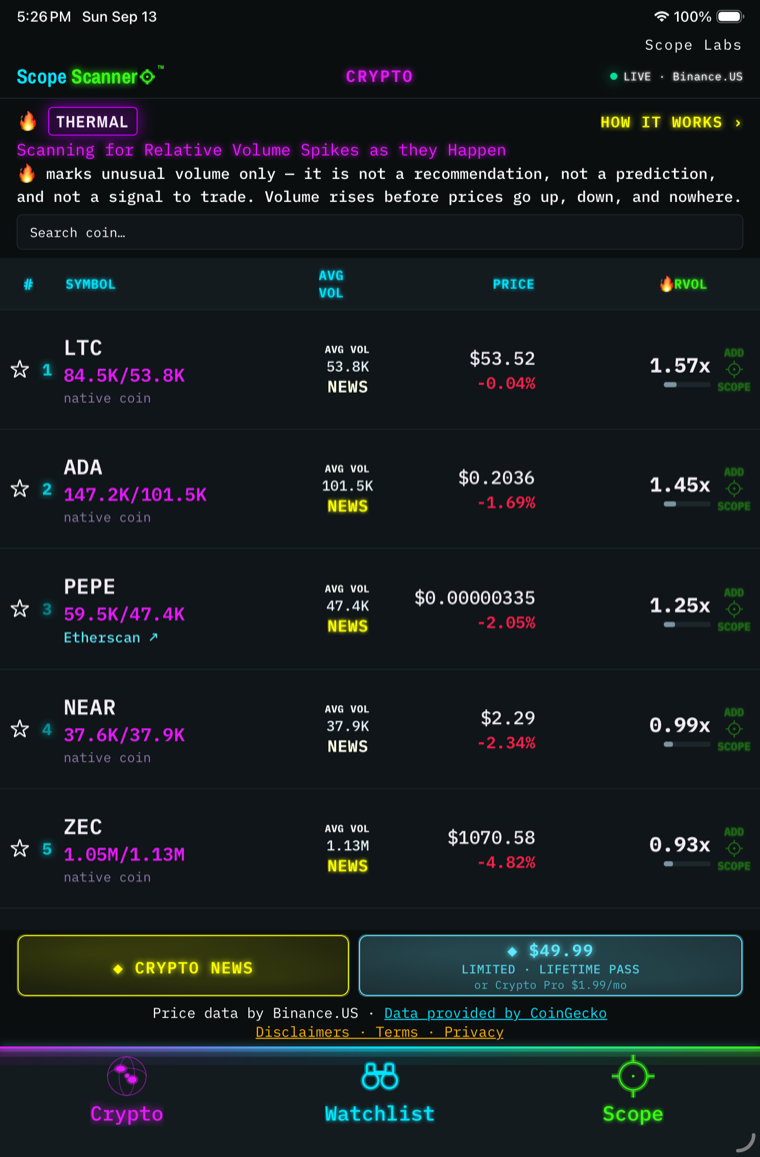
Task: Click the green LIVE status dot
Action: [x=613, y=77]
